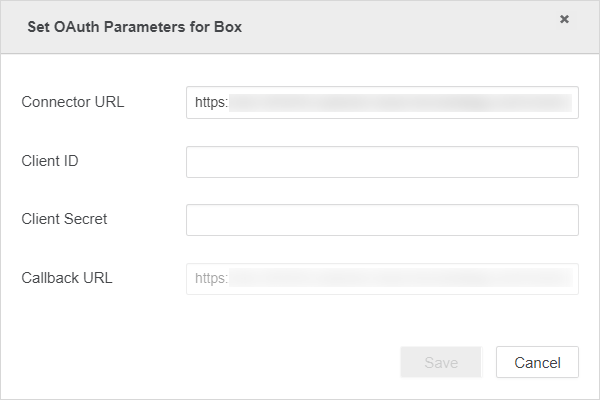Place cursor at https: in Connector URL
Viewport: 600px width, 400px height.
(212, 102)
